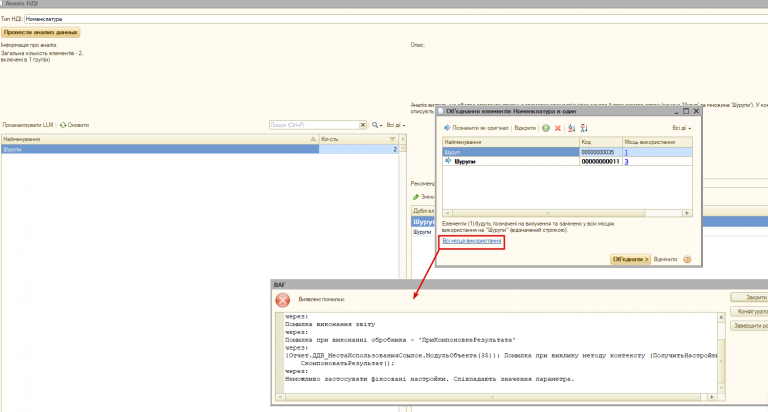
Task: Click the red error icon in BAF window
Action: [x=283, y=300]
